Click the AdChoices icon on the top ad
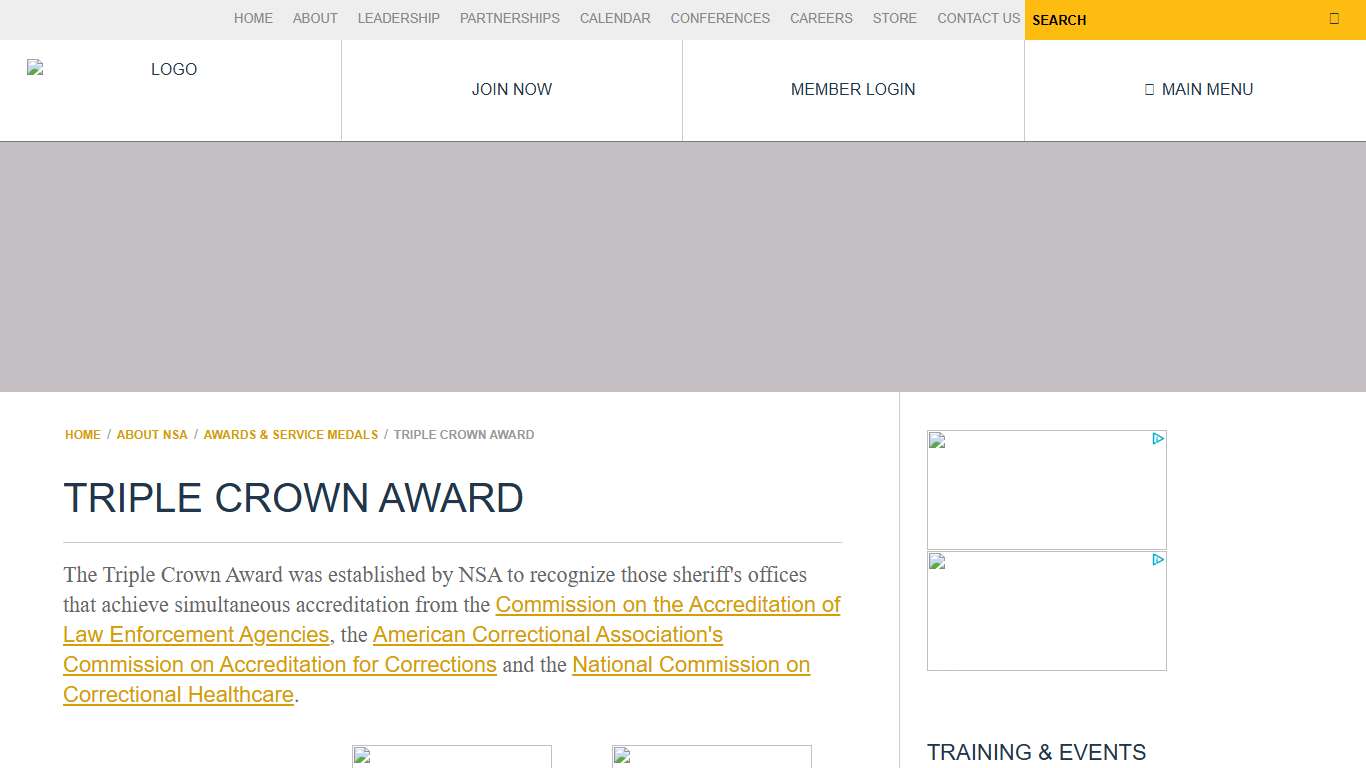 point(1158,438)
